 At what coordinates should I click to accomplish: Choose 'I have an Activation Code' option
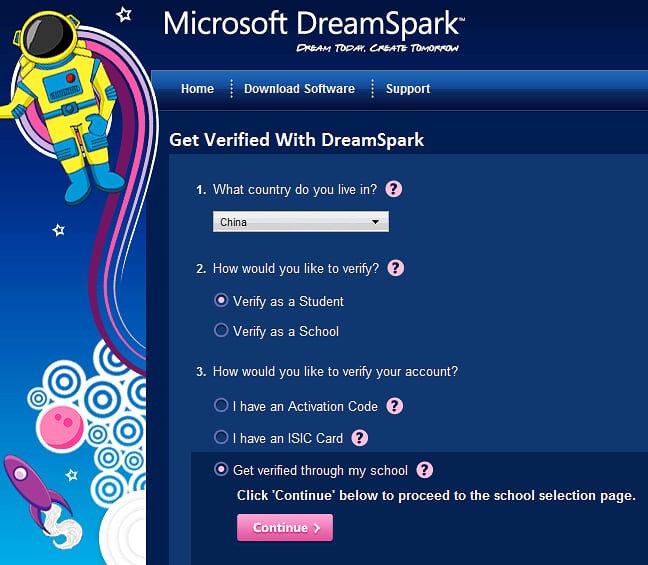click(221, 405)
